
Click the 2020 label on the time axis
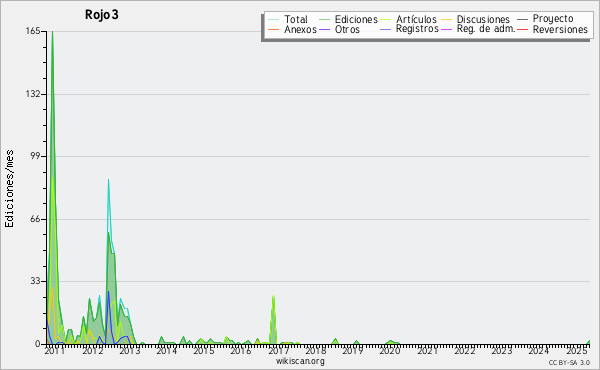click(390, 350)
